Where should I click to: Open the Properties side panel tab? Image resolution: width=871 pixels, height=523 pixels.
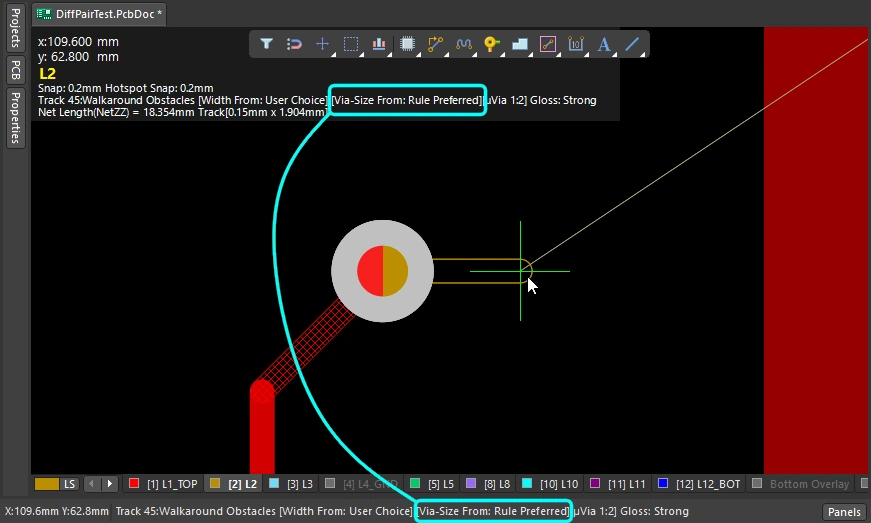(x=15, y=118)
